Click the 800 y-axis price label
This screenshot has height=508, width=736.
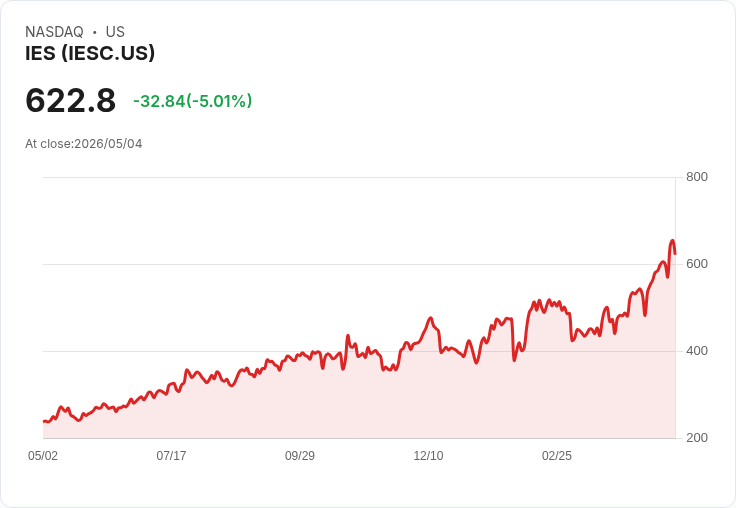tap(697, 177)
